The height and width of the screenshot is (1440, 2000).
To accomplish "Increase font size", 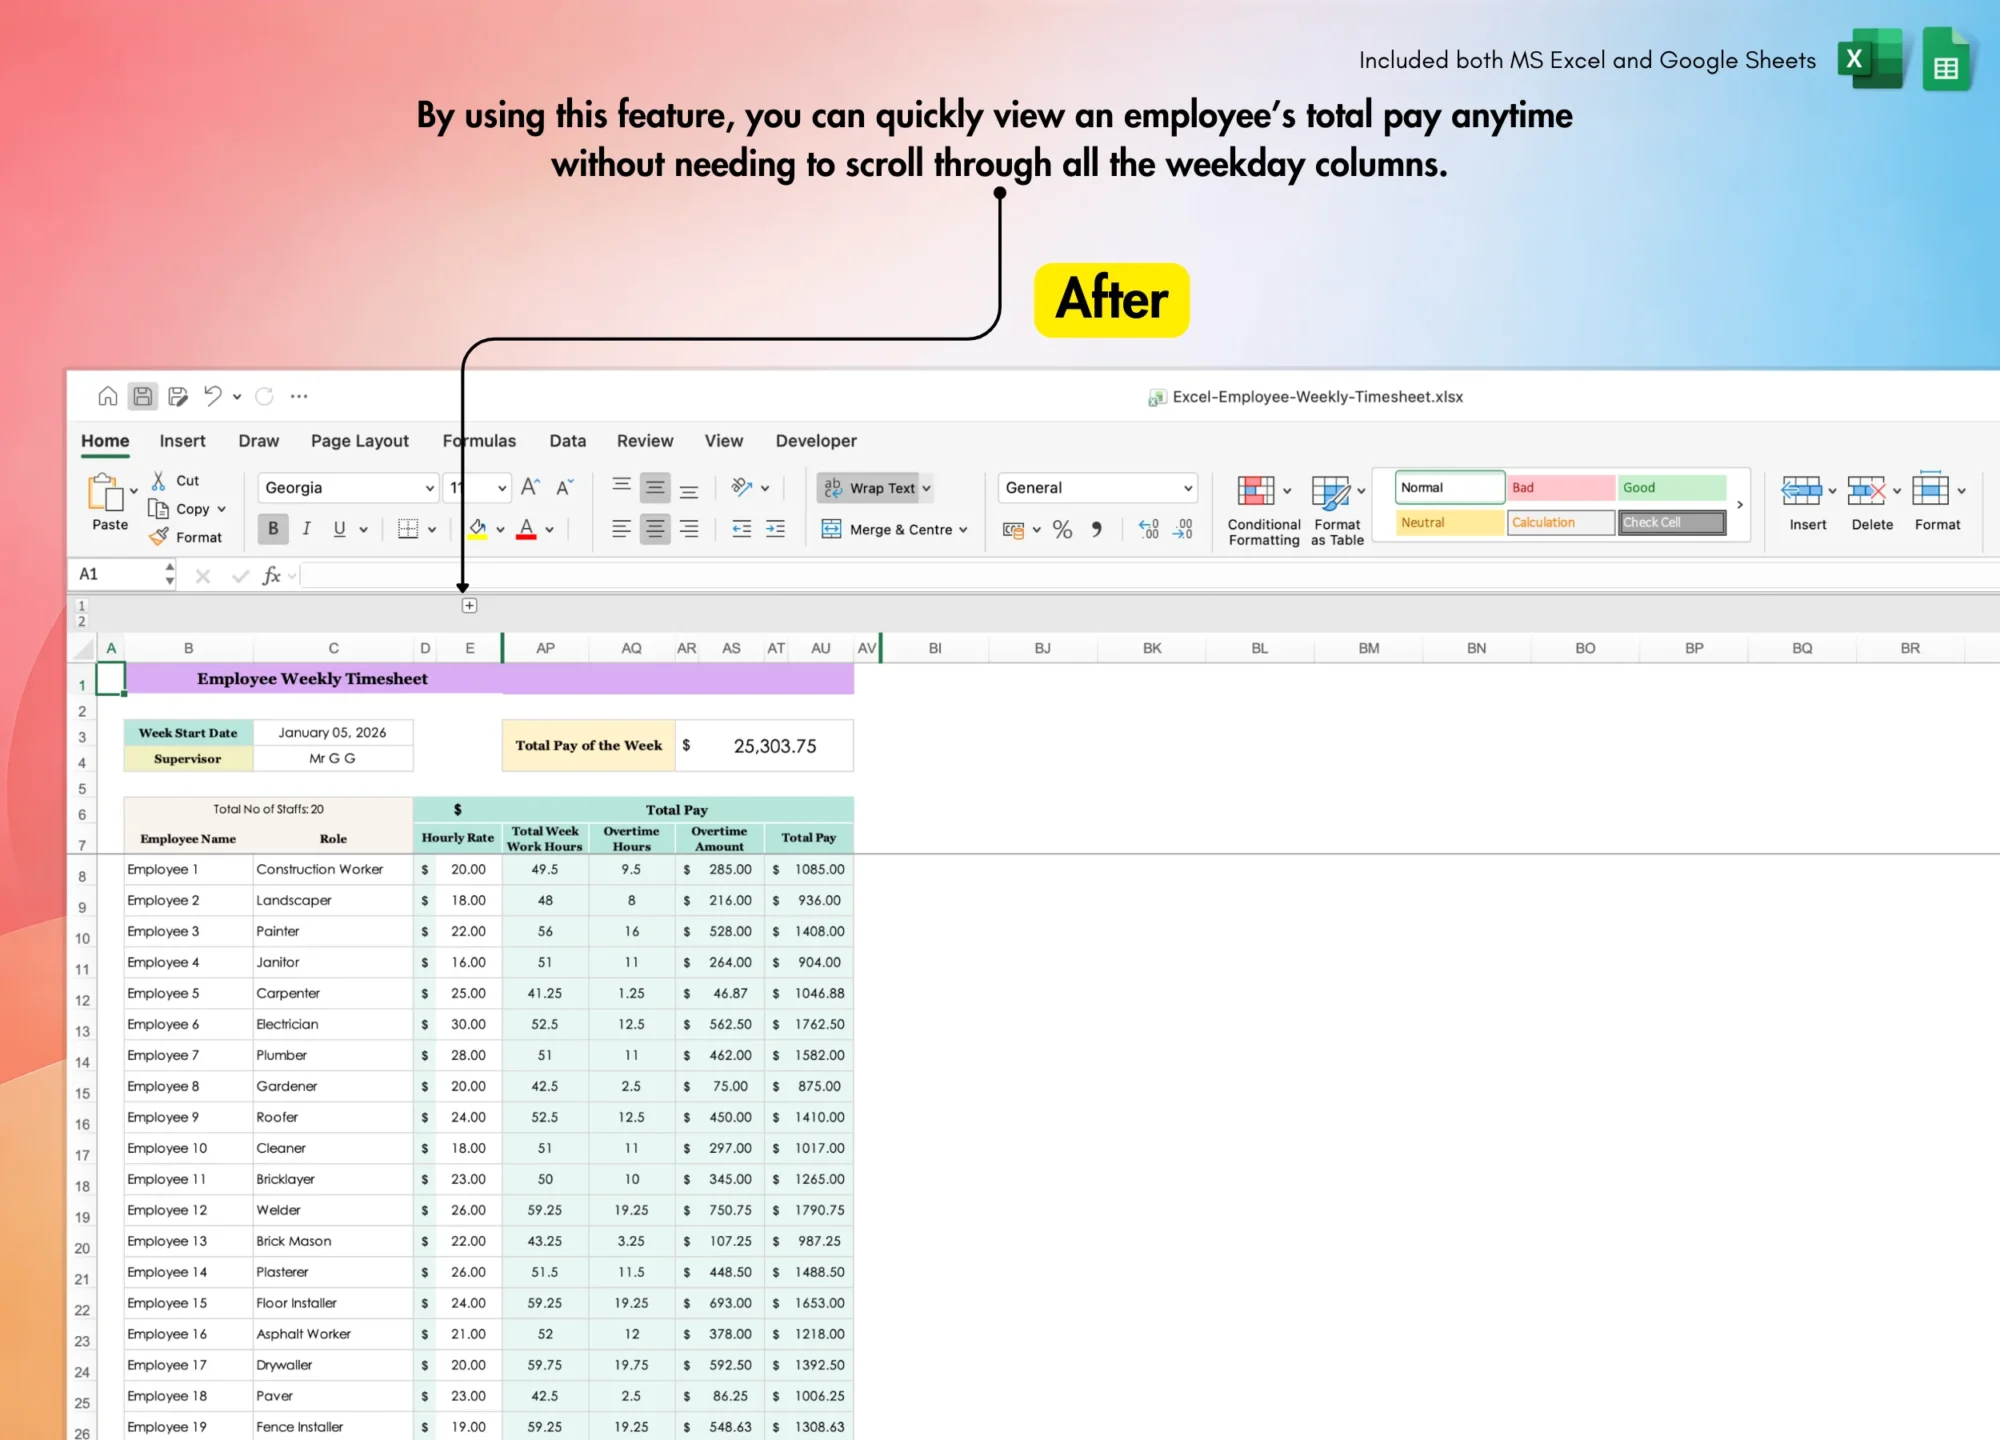I will point(530,487).
